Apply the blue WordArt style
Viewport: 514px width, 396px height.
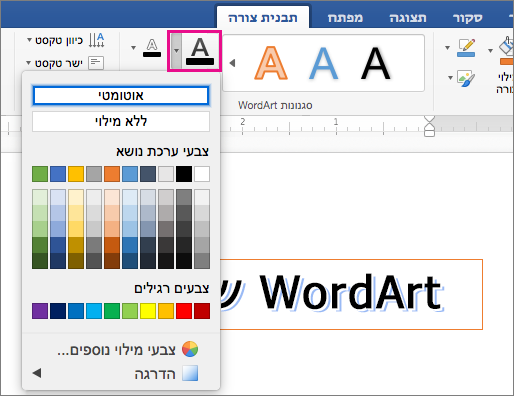[x=323, y=63]
